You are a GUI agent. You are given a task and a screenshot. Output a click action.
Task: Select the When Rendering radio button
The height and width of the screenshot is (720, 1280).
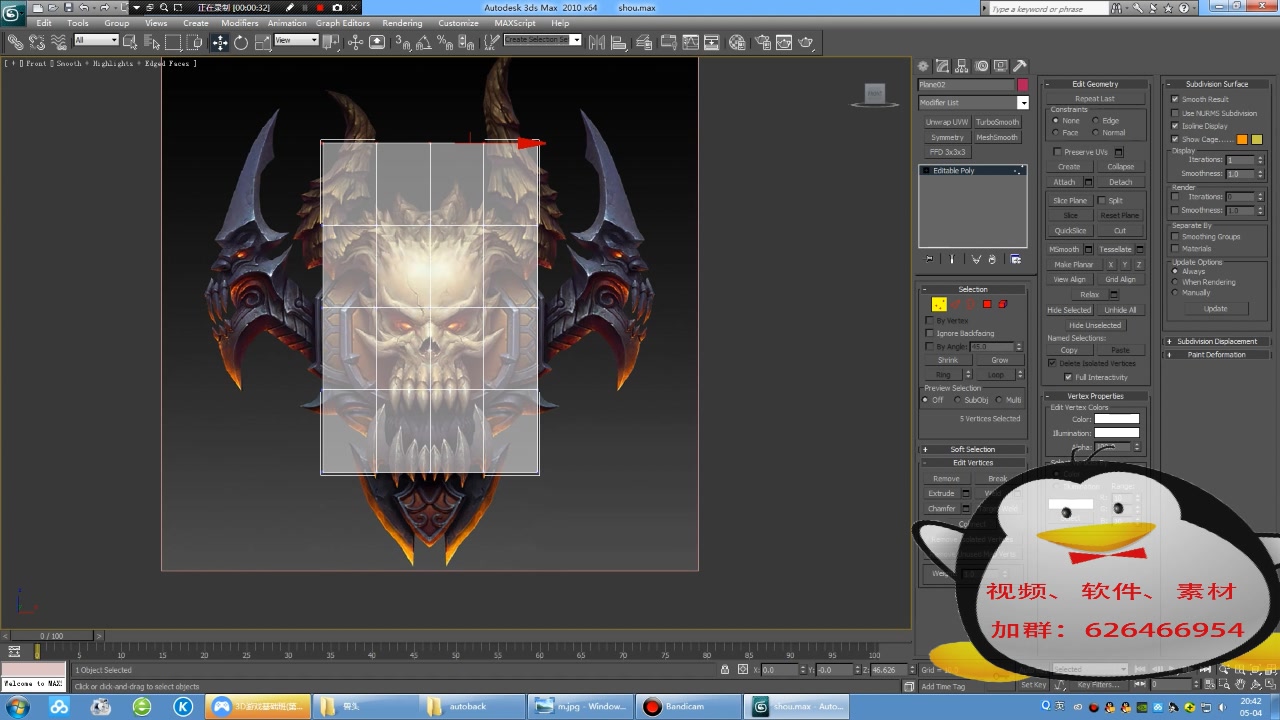(1176, 282)
